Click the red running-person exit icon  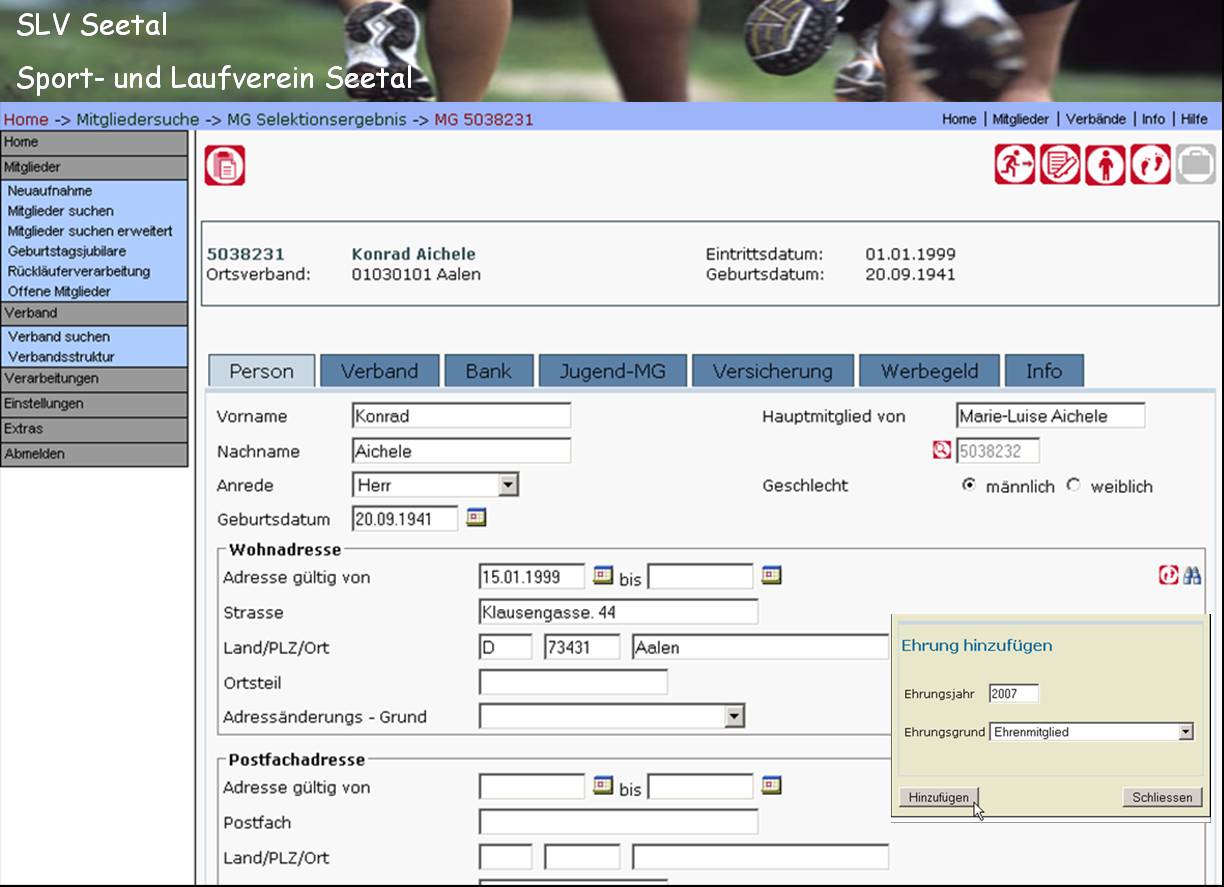[x=1014, y=165]
